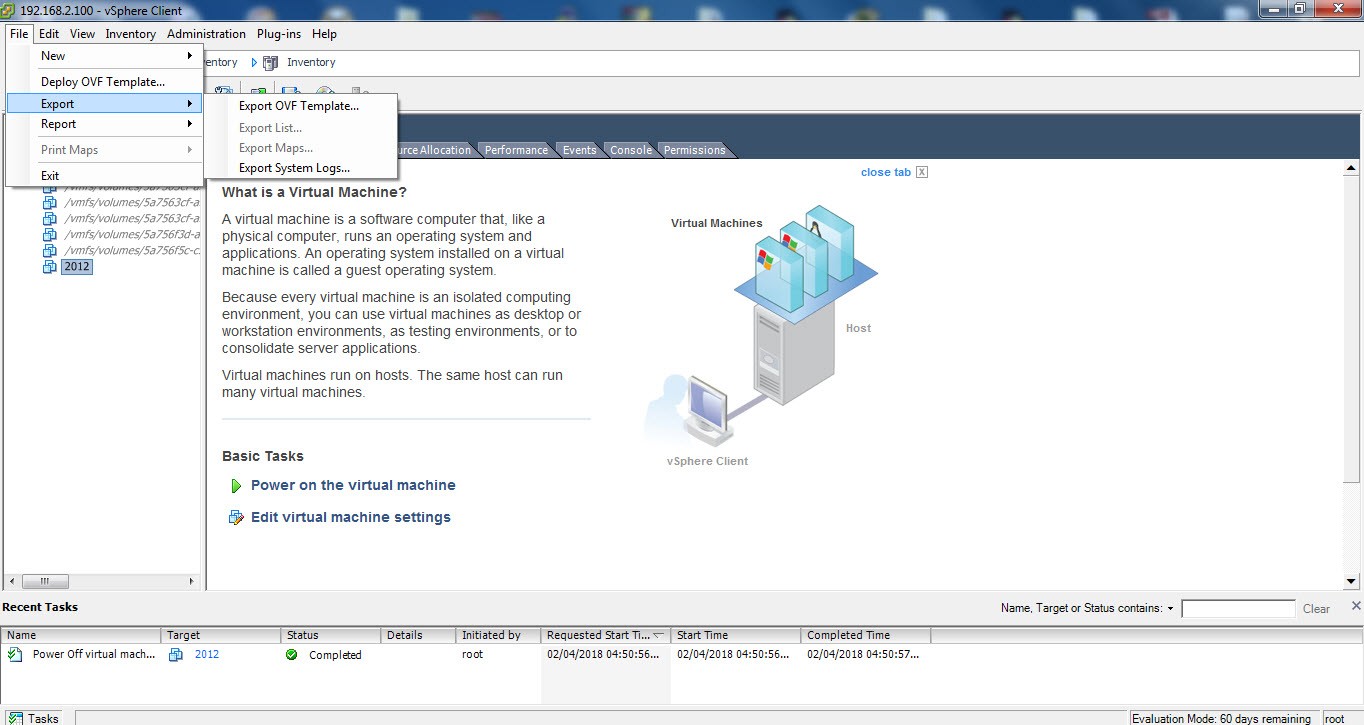The width and height of the screenshot is (1364, 725).
Task: Switch to the Permissions tab
Action: click(x=694, y=150)
